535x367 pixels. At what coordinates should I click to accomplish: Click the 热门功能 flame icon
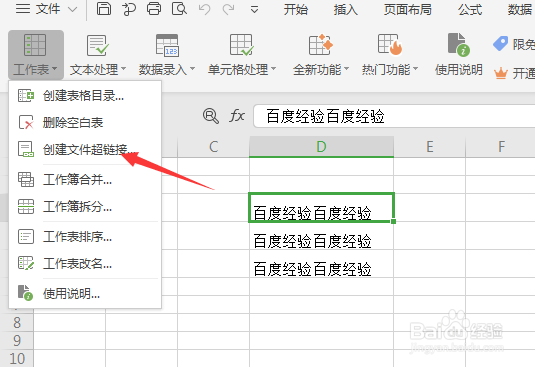[x=390, y=45]
